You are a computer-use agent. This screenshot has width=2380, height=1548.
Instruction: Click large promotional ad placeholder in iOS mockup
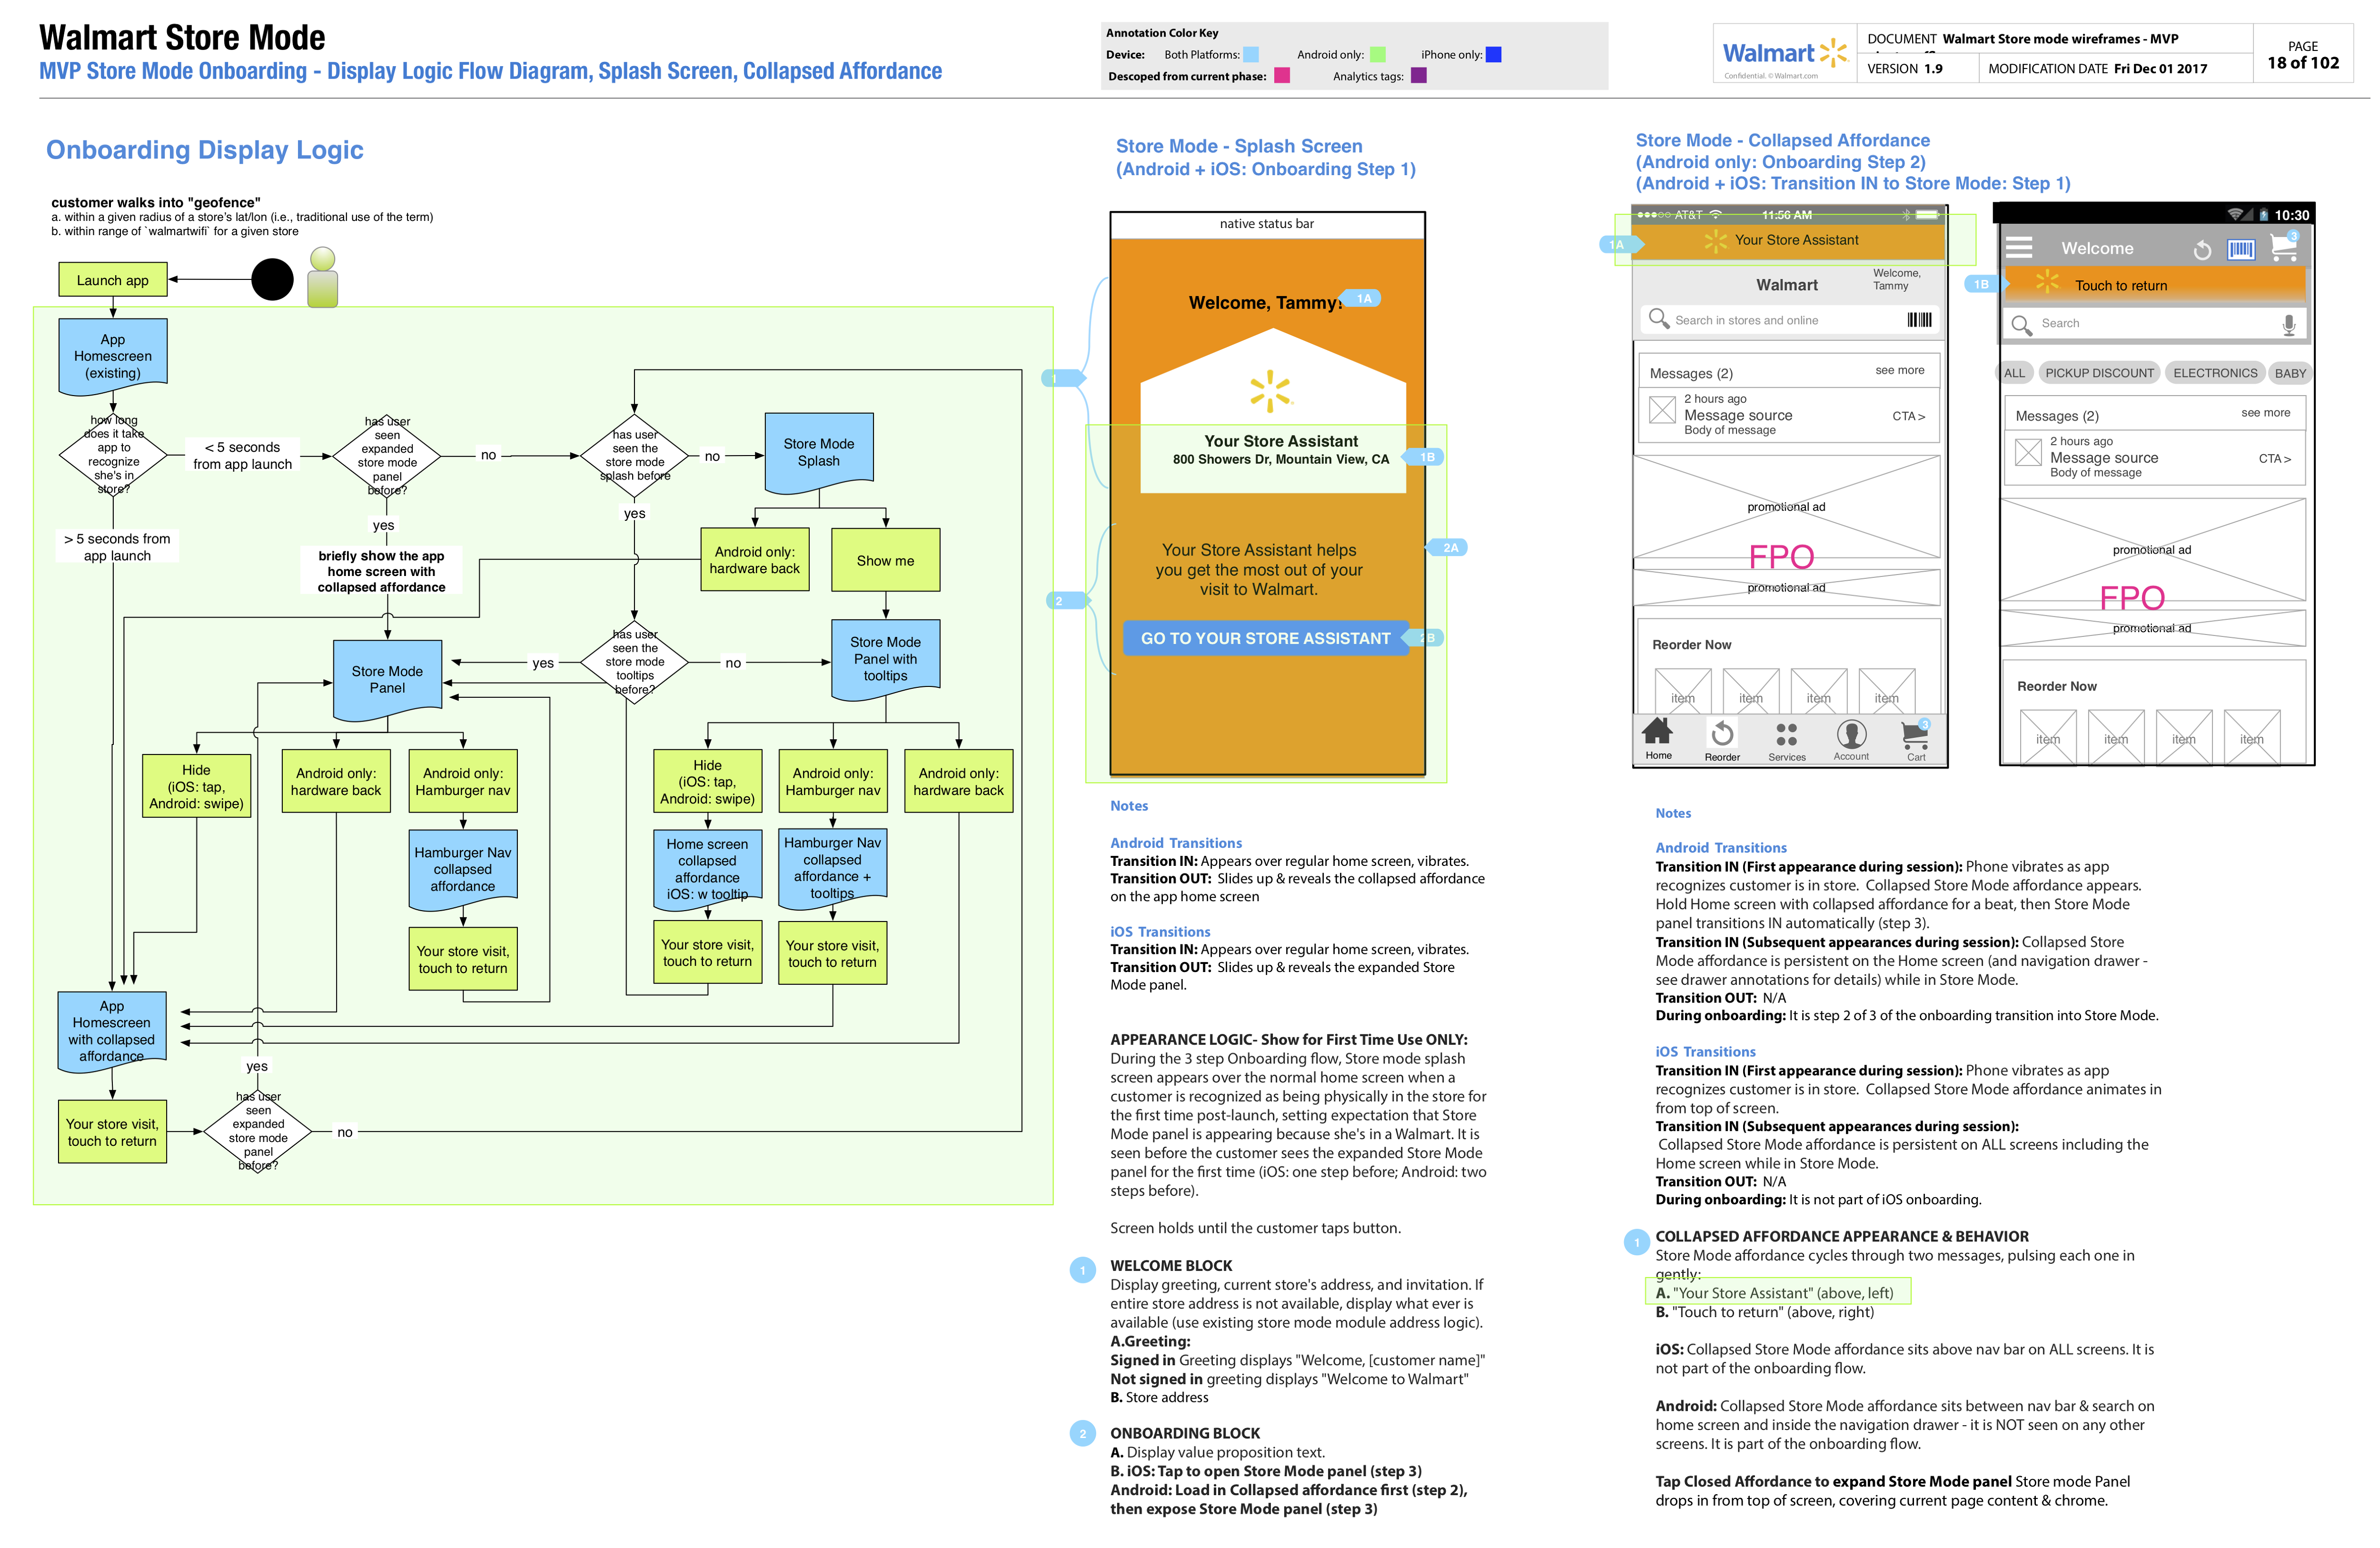(x=1786, y=507)
